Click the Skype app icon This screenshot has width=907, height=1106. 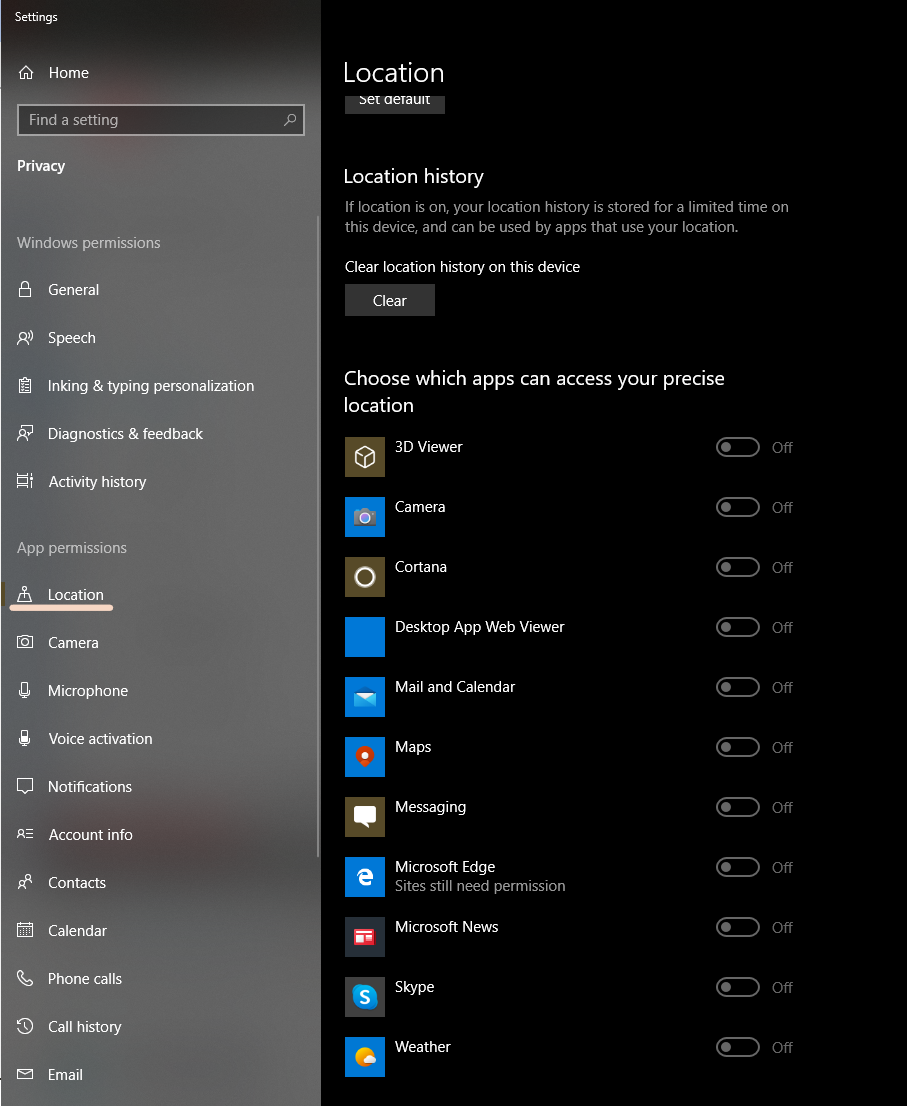click(365, 997)
